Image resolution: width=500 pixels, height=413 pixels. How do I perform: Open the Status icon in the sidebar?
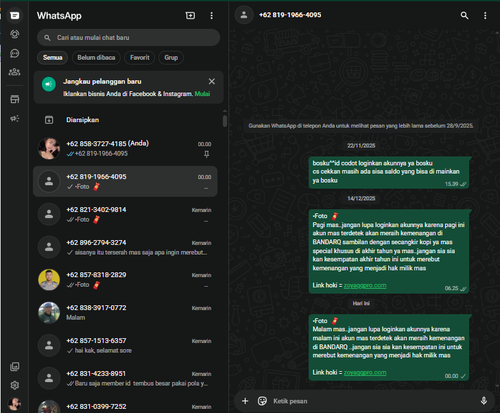(x=14, y=34)
